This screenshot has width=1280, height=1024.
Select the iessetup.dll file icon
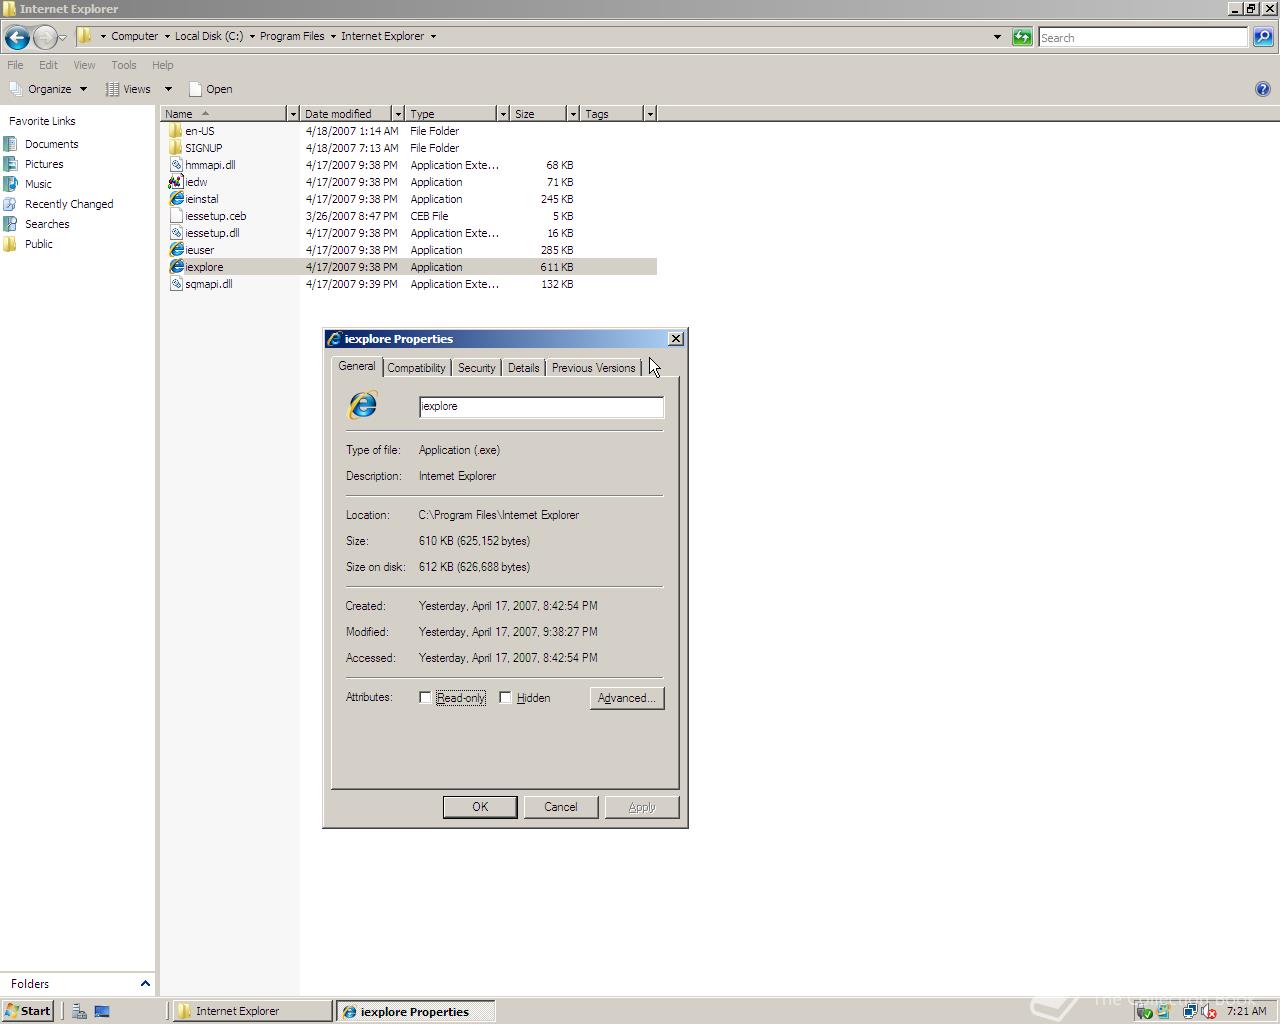pos(176,233)
